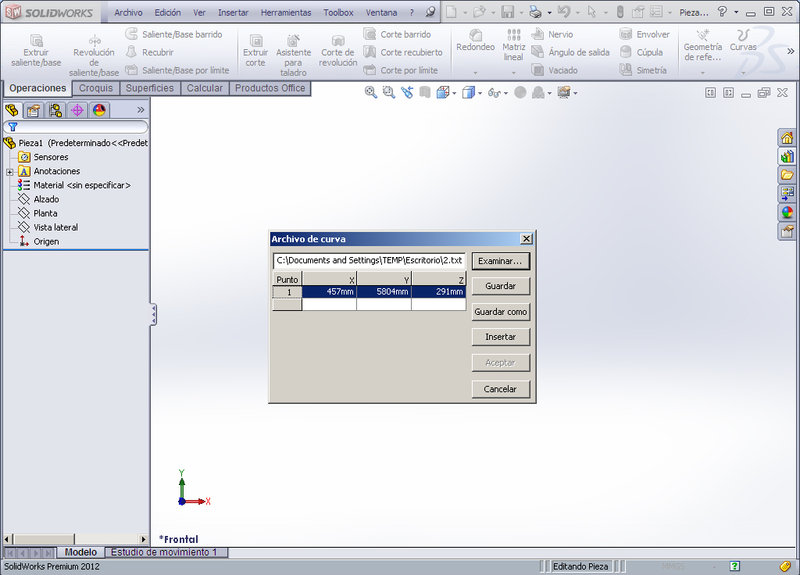Open ConfigurationManager tab icon
Image resolution: width=800 pixels, height=575 pixels.
tap(56, 110)
